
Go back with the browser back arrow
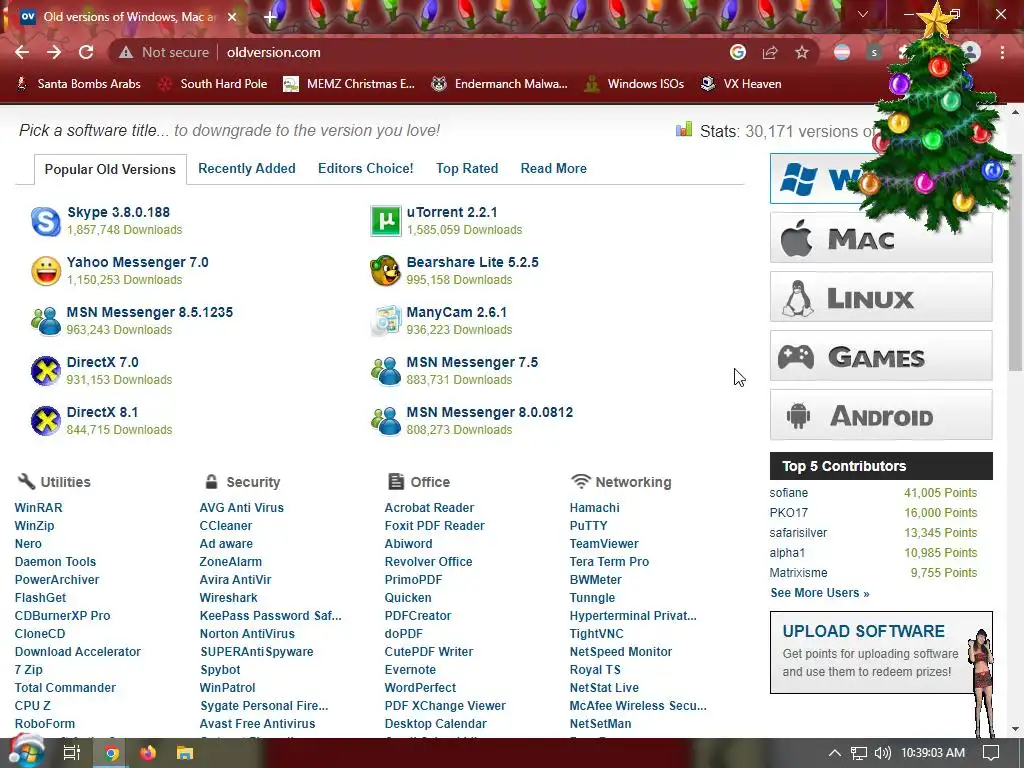(x=22, y=52)
